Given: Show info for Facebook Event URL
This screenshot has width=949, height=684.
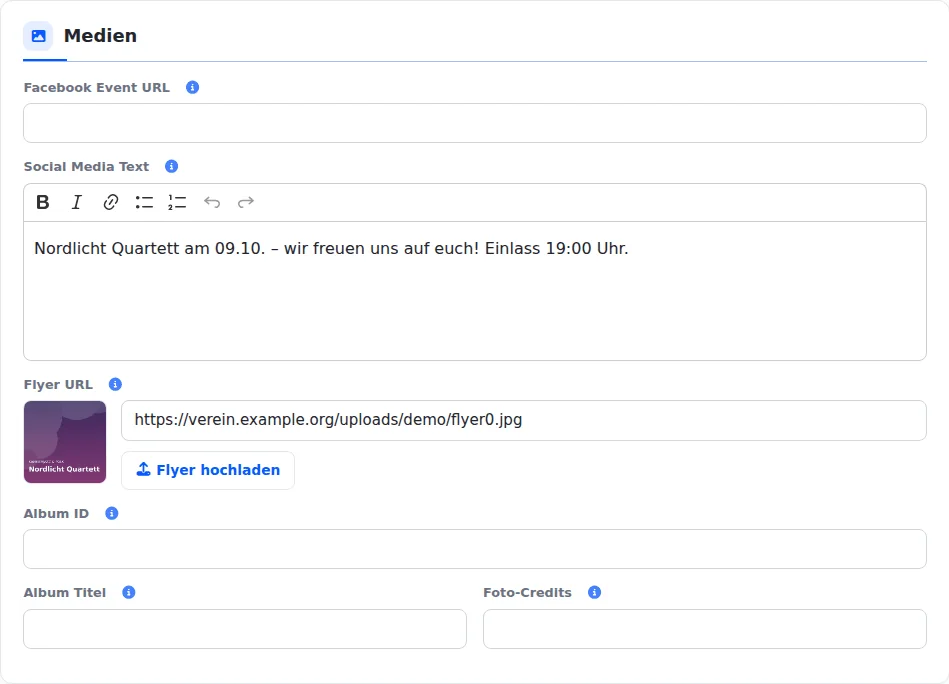Looking at the screenshot, I should (x=192, y=87).
